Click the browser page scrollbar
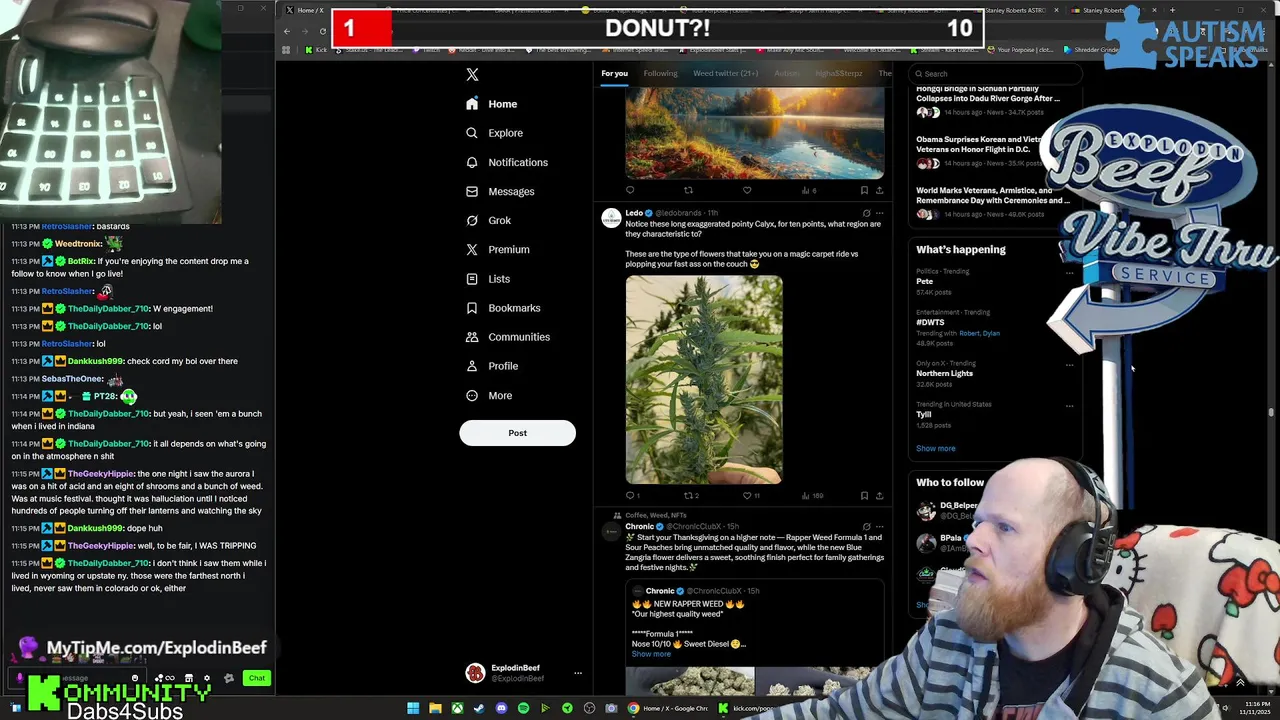Screen dimensions: 1280x720 click(1271, 411)
